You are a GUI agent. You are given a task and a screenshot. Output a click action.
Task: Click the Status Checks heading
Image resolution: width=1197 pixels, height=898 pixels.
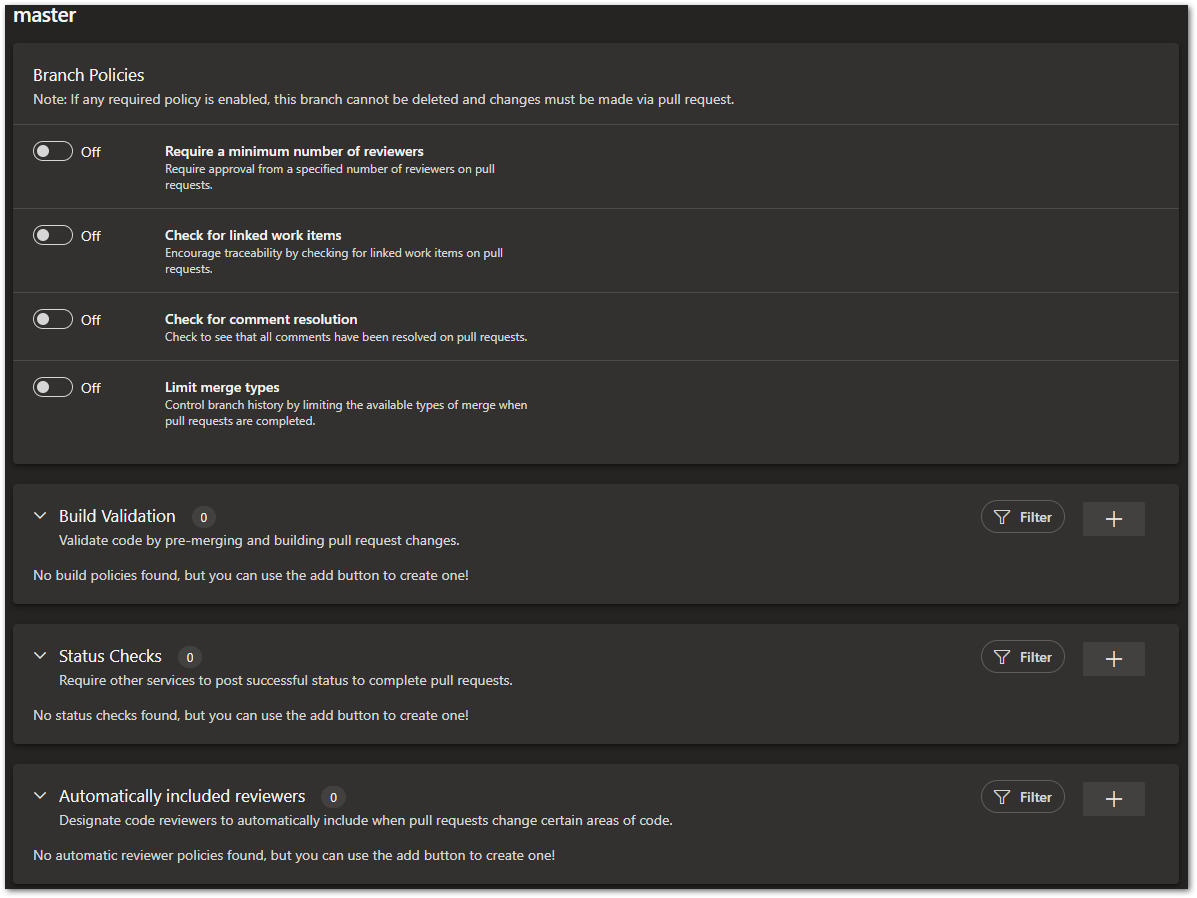[110, 656]
